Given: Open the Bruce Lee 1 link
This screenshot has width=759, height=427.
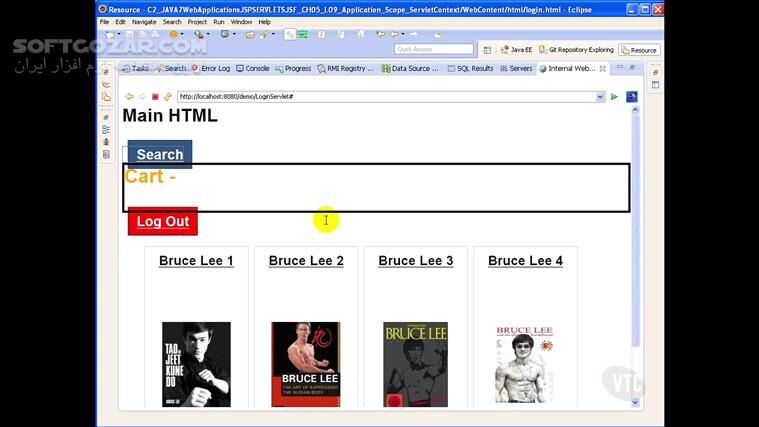Looking at the screenshot, I should [x=196, y=261].
